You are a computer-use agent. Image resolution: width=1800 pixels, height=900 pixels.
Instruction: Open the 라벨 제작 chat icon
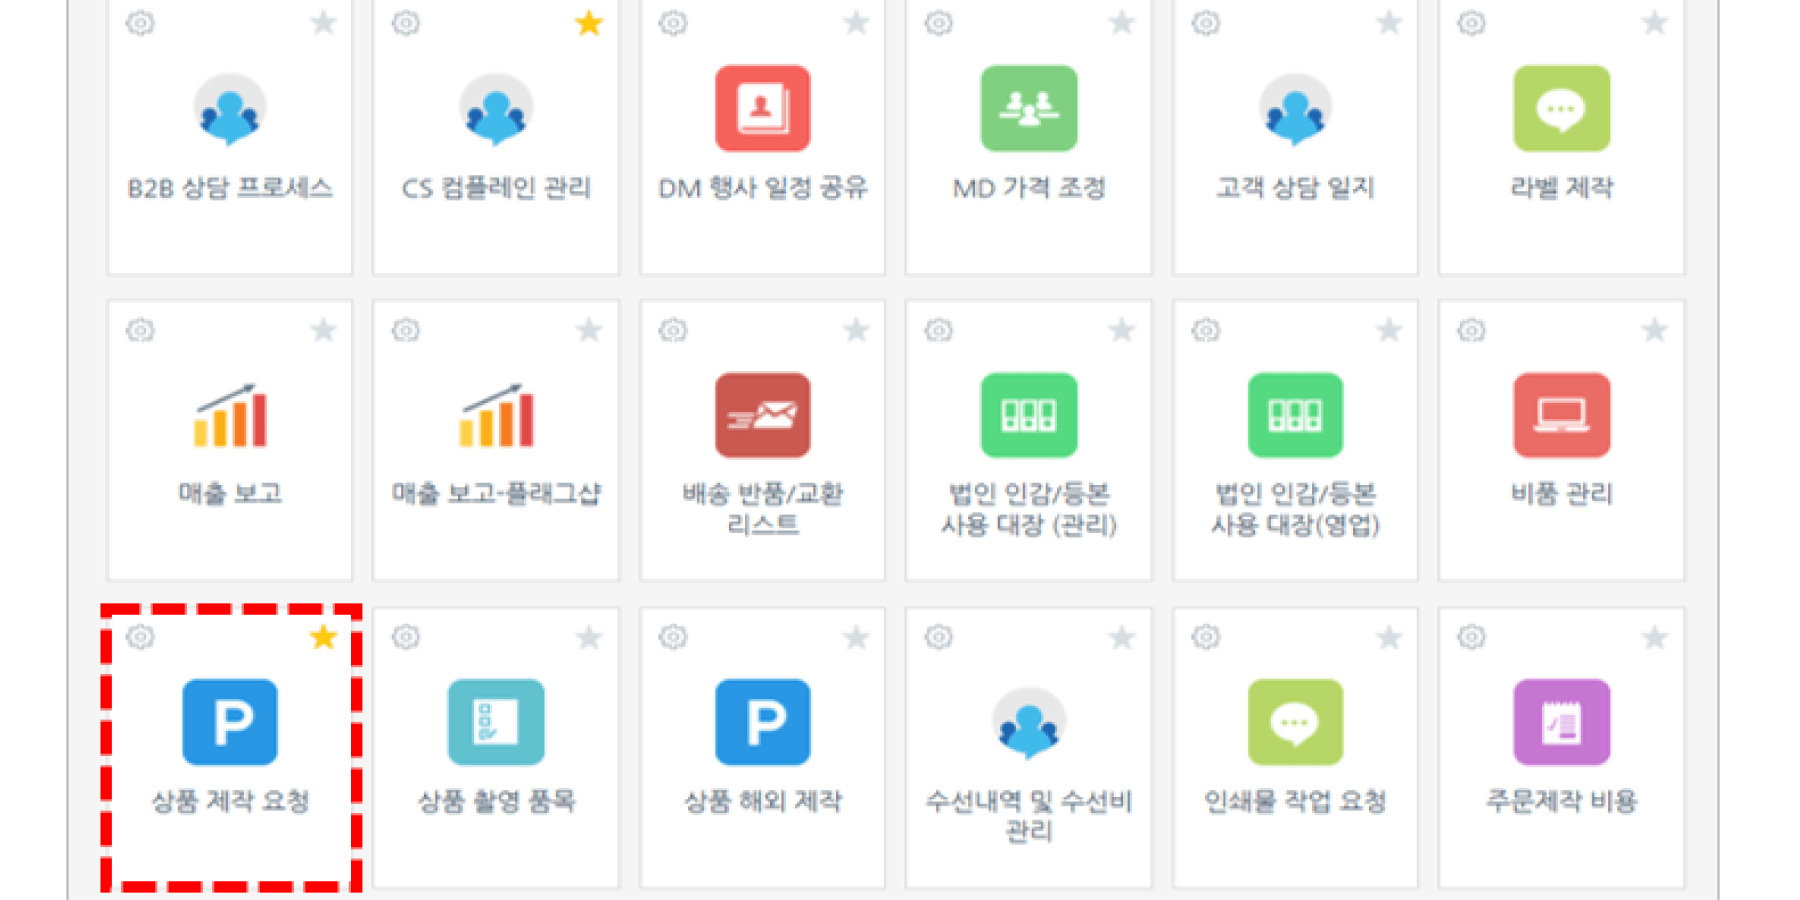click(1562, 108)
